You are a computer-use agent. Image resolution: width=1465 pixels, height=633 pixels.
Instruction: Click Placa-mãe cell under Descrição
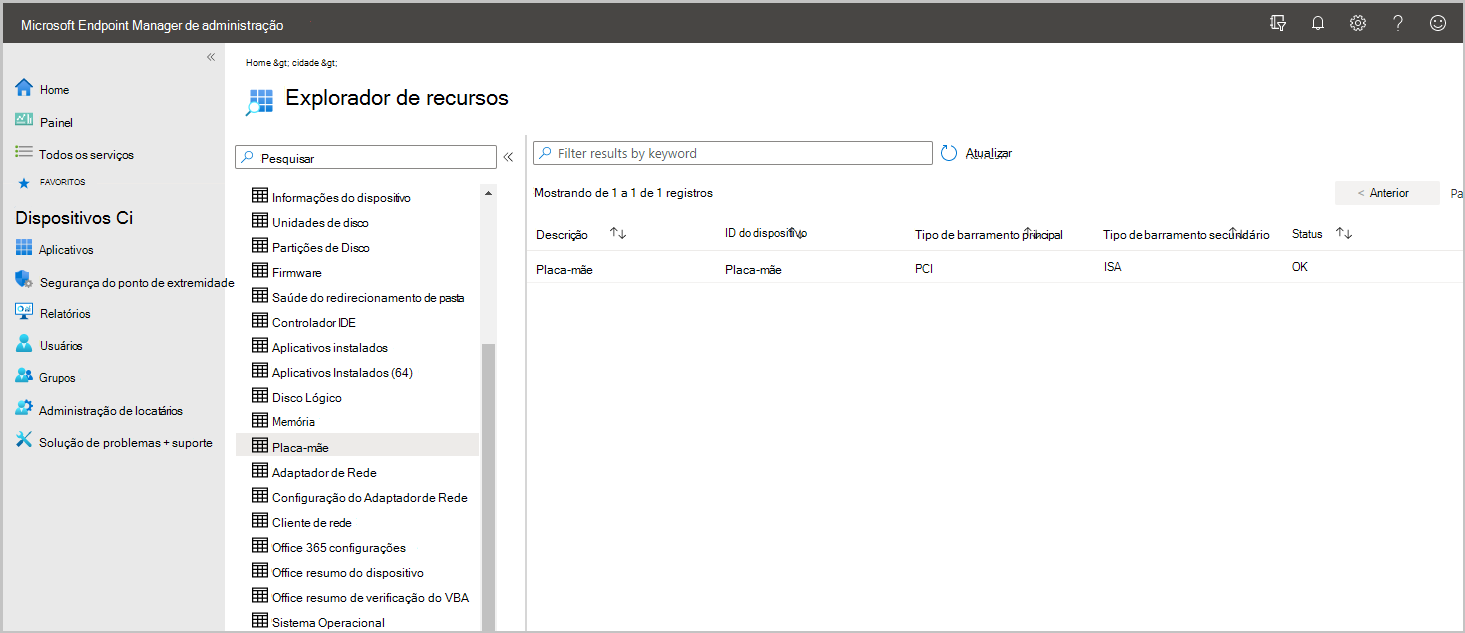click(x=564, y=269)
